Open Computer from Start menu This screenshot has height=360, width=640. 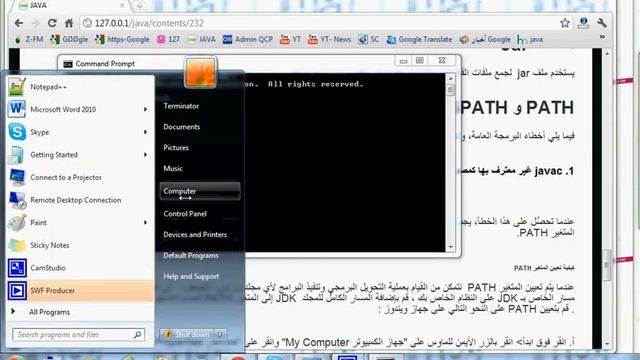click(200, 191)
